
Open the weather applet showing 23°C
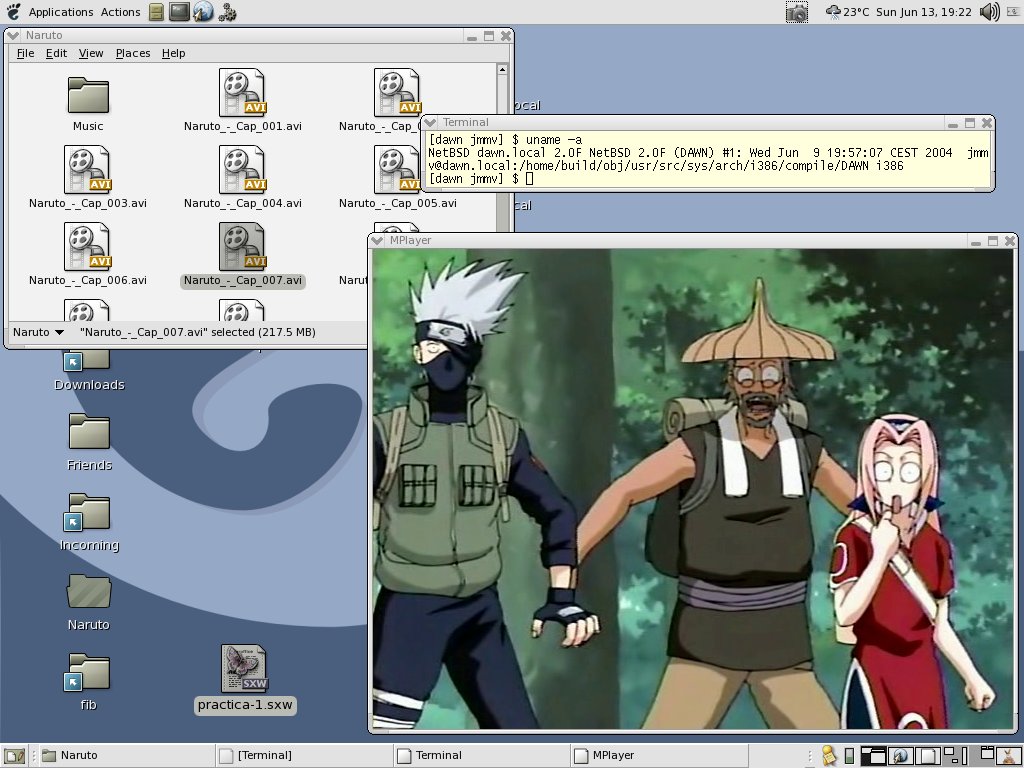click(x=847, y=12)
